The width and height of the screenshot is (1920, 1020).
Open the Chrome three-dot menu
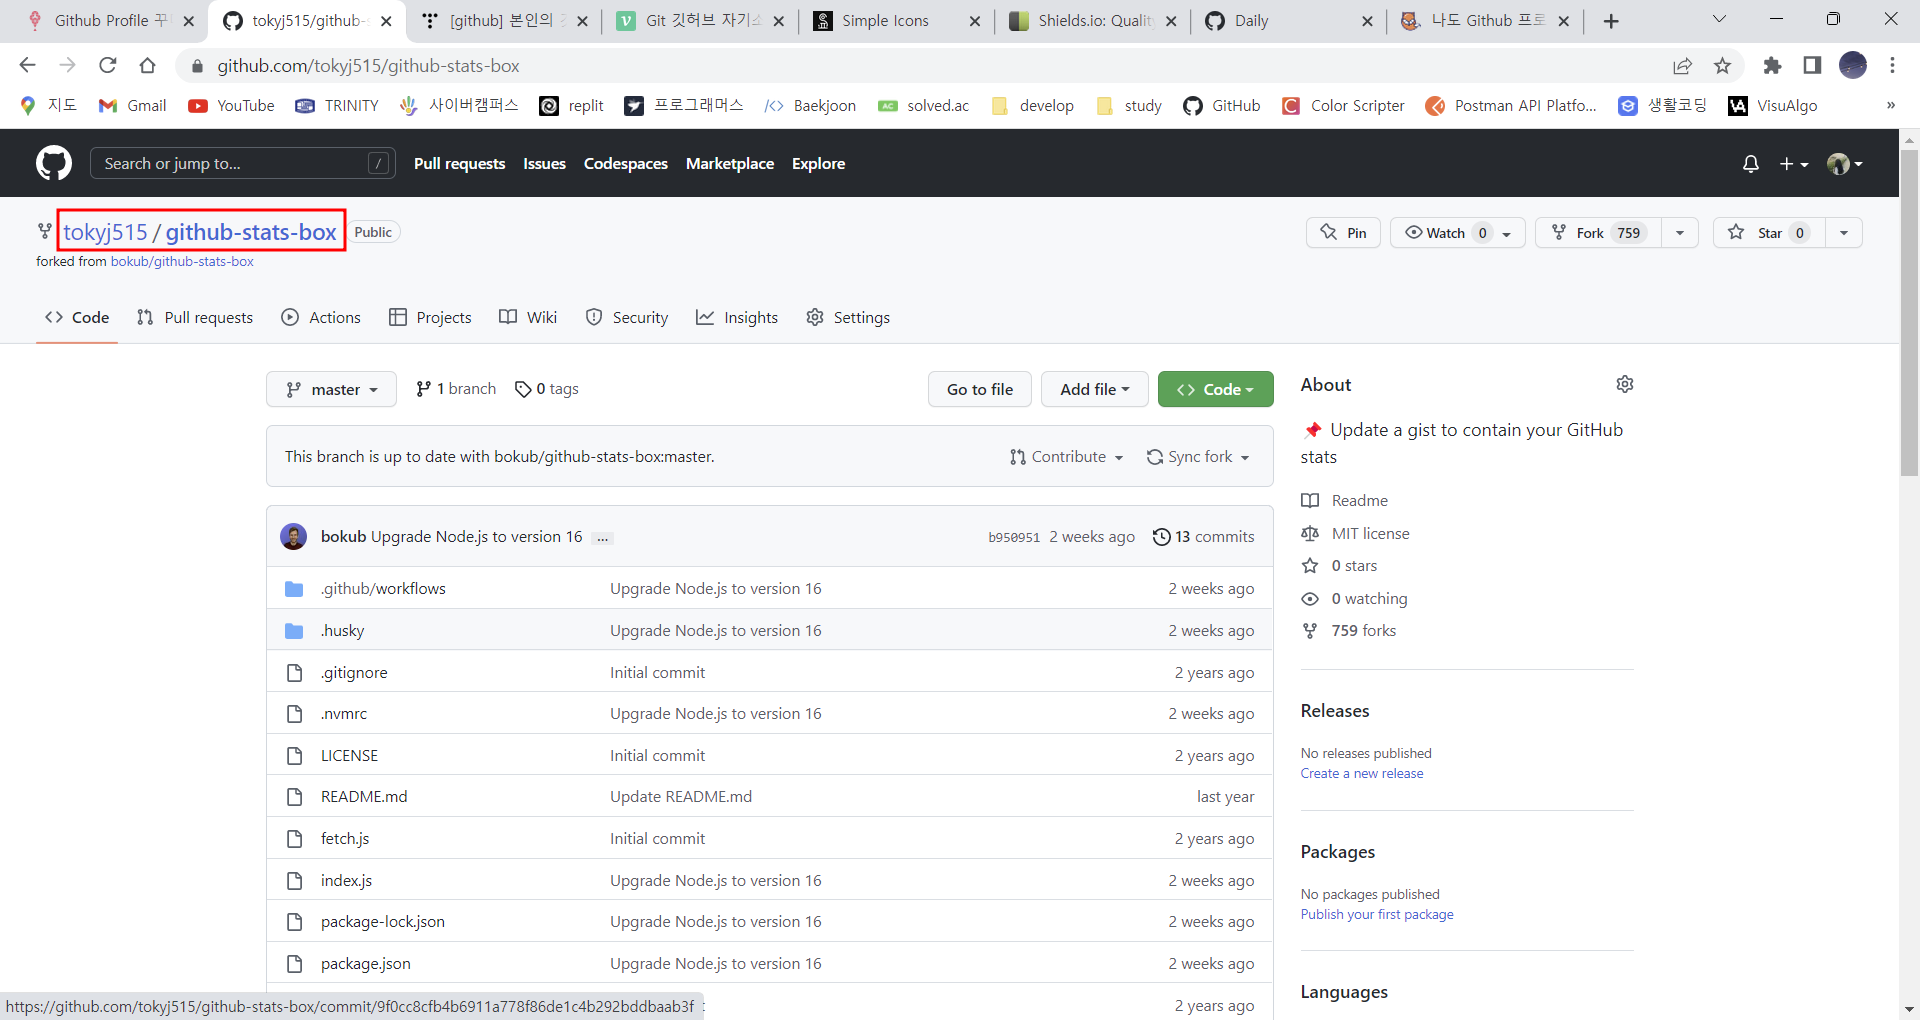pos(1892,65)
